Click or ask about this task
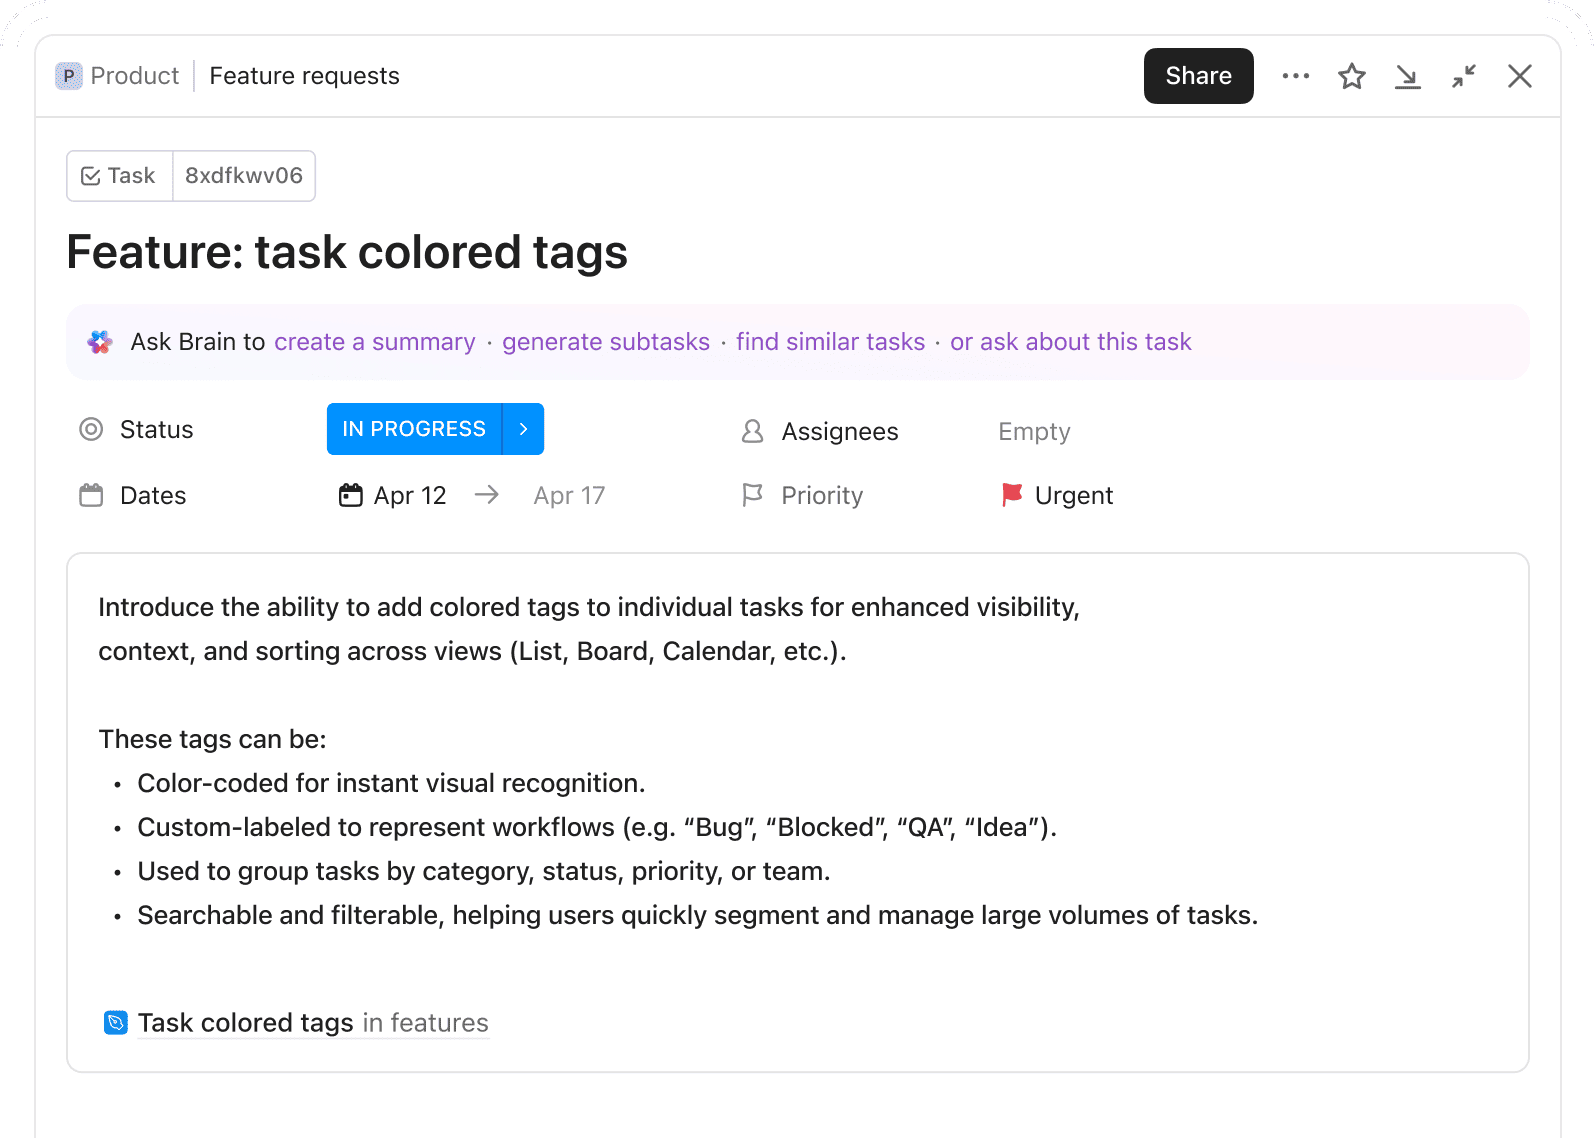 click(1071, 342)
